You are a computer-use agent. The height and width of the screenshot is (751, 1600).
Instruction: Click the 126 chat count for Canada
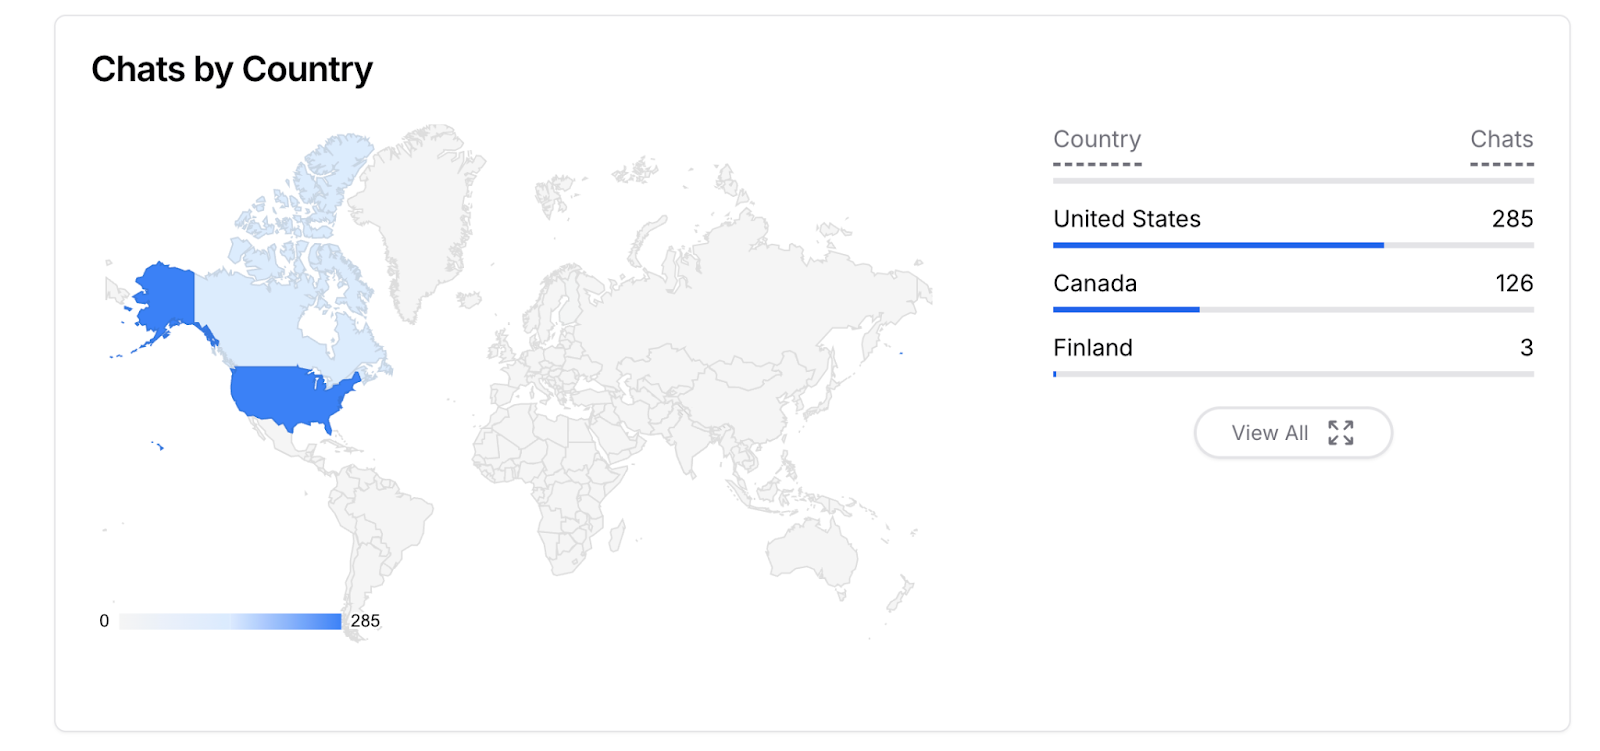[x=1514, y=284]
